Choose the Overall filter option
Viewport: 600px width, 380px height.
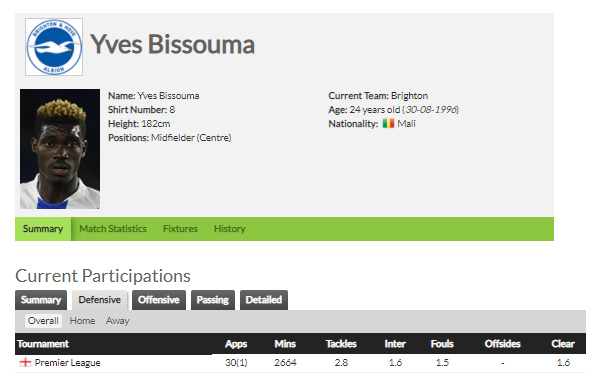point(43,321)
